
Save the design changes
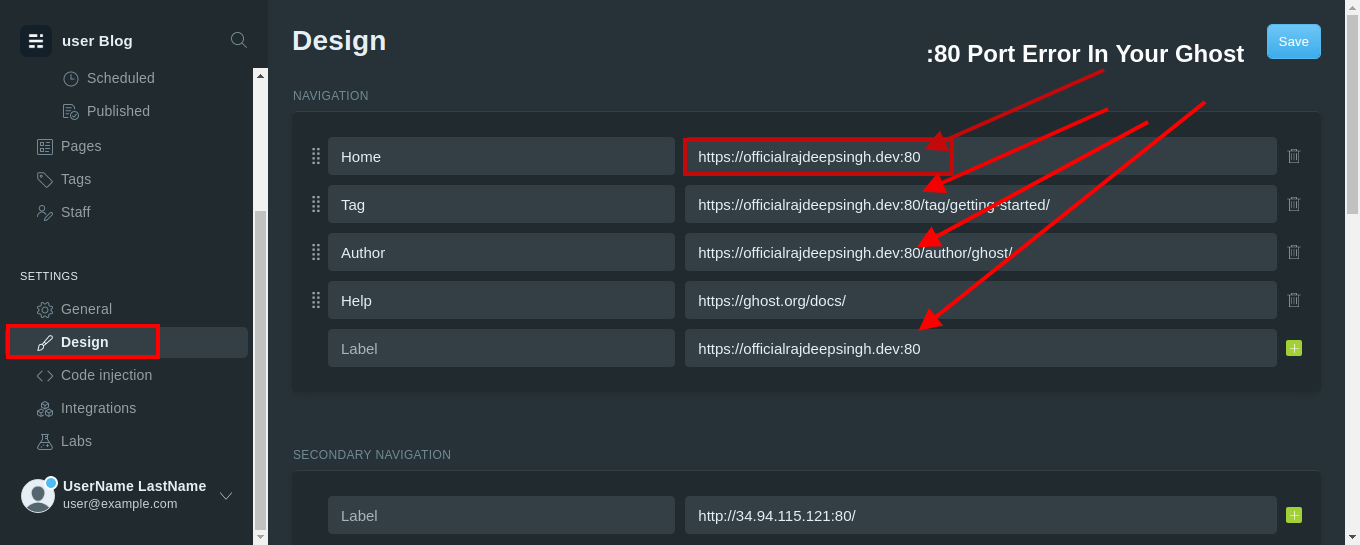pos(1293,41)
